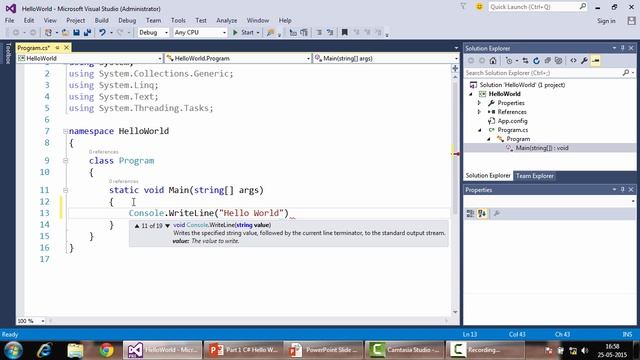Click the Search Solution Explorer field
640x360 pixels.
click(549, 73)
